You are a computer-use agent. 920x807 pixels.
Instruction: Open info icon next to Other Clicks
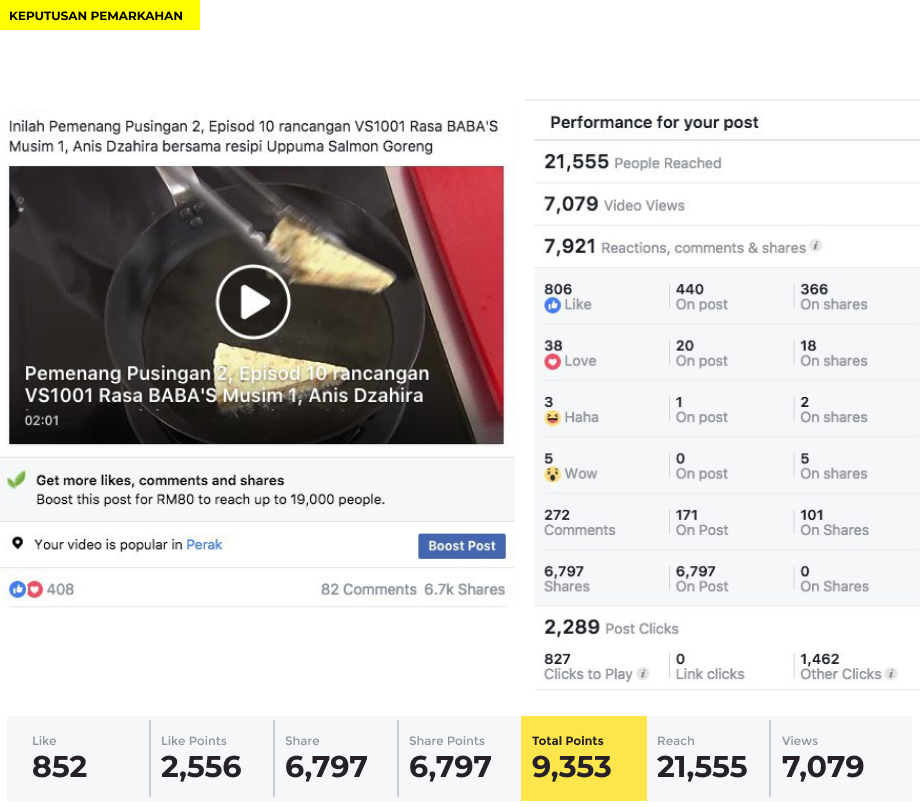(891, 673)
